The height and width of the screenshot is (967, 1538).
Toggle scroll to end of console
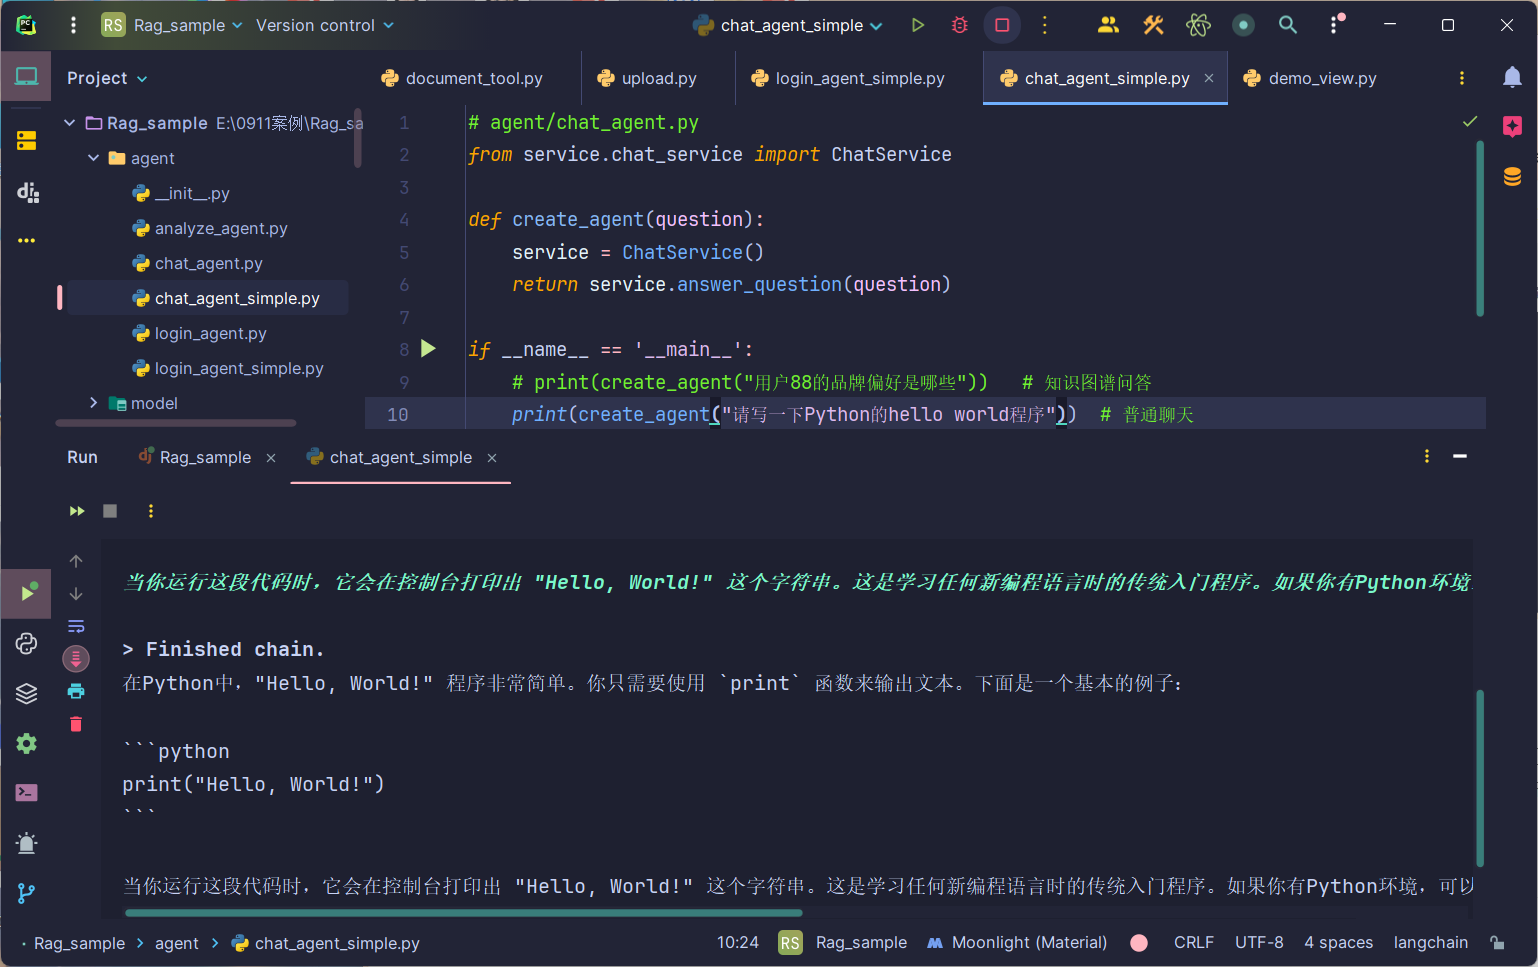[76, 658]
